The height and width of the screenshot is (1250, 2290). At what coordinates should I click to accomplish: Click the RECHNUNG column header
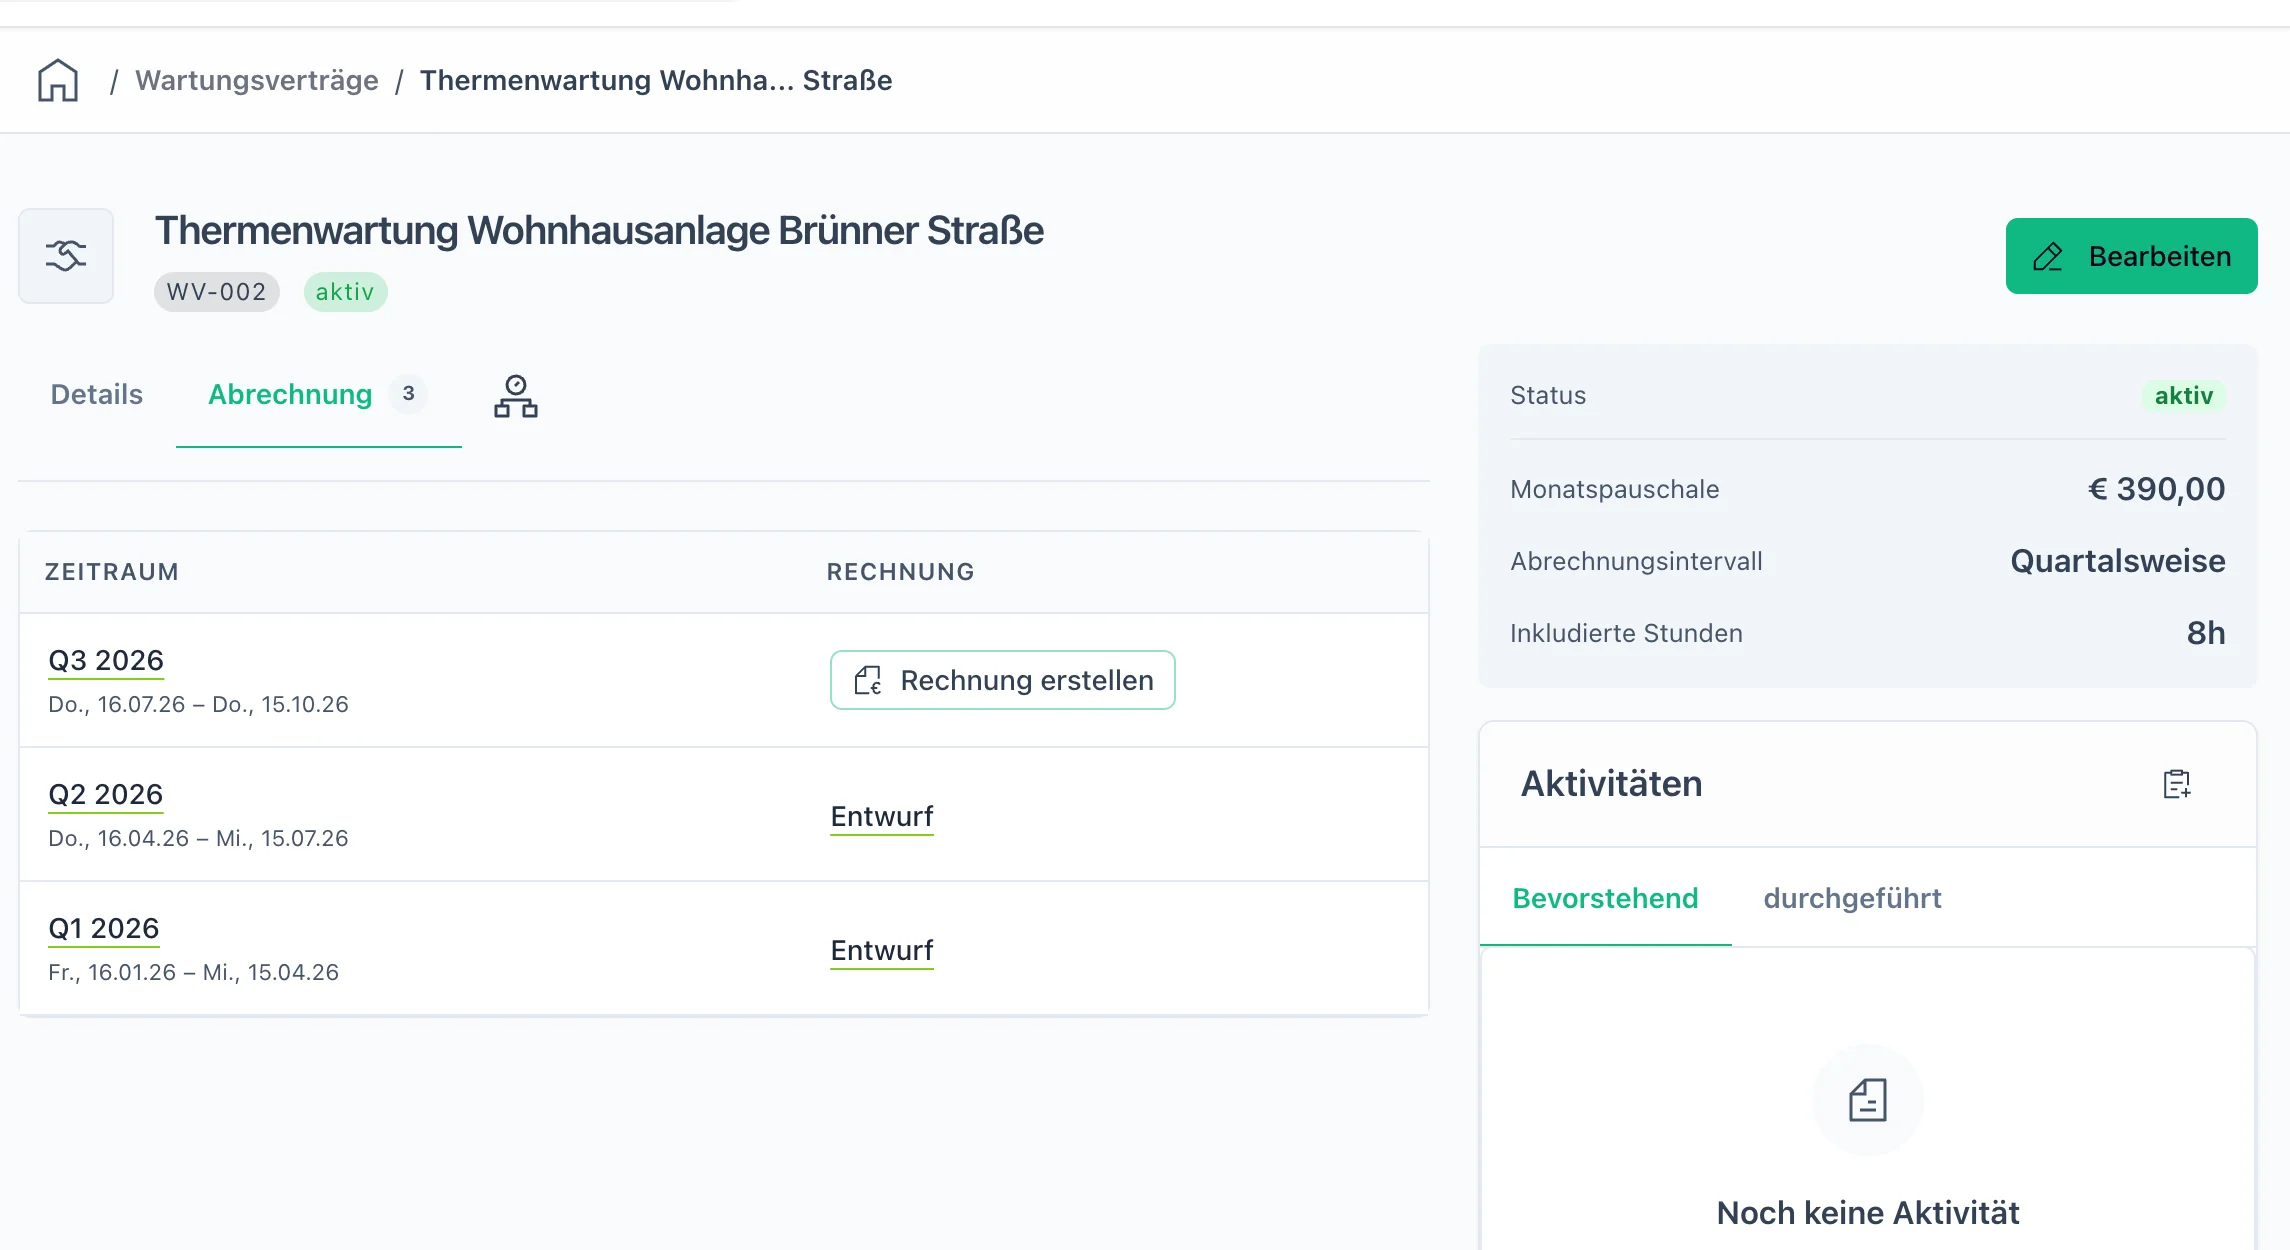tap(901, 572)
